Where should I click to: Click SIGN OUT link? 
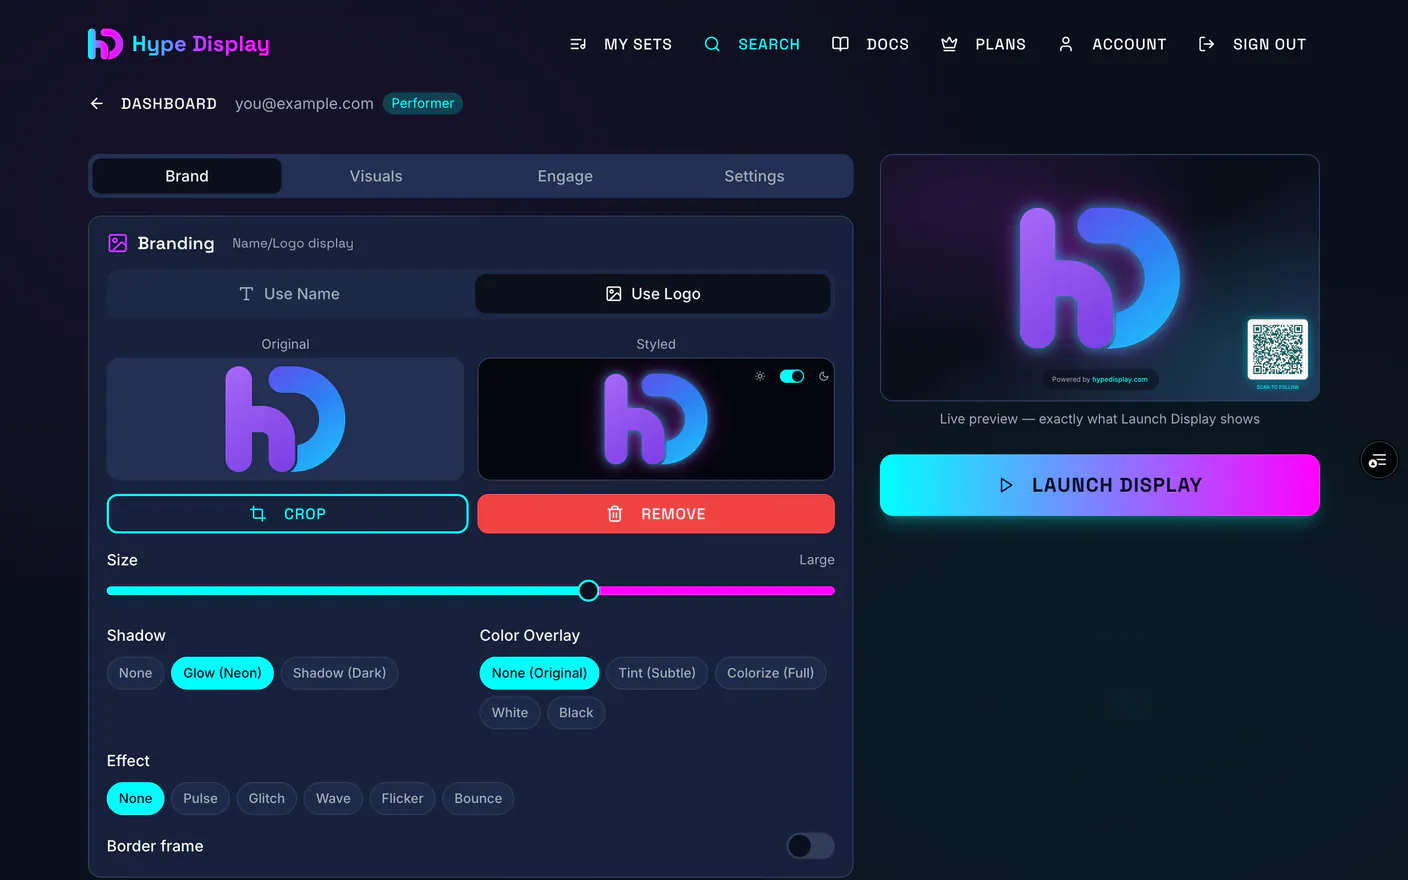[1269, 44]
